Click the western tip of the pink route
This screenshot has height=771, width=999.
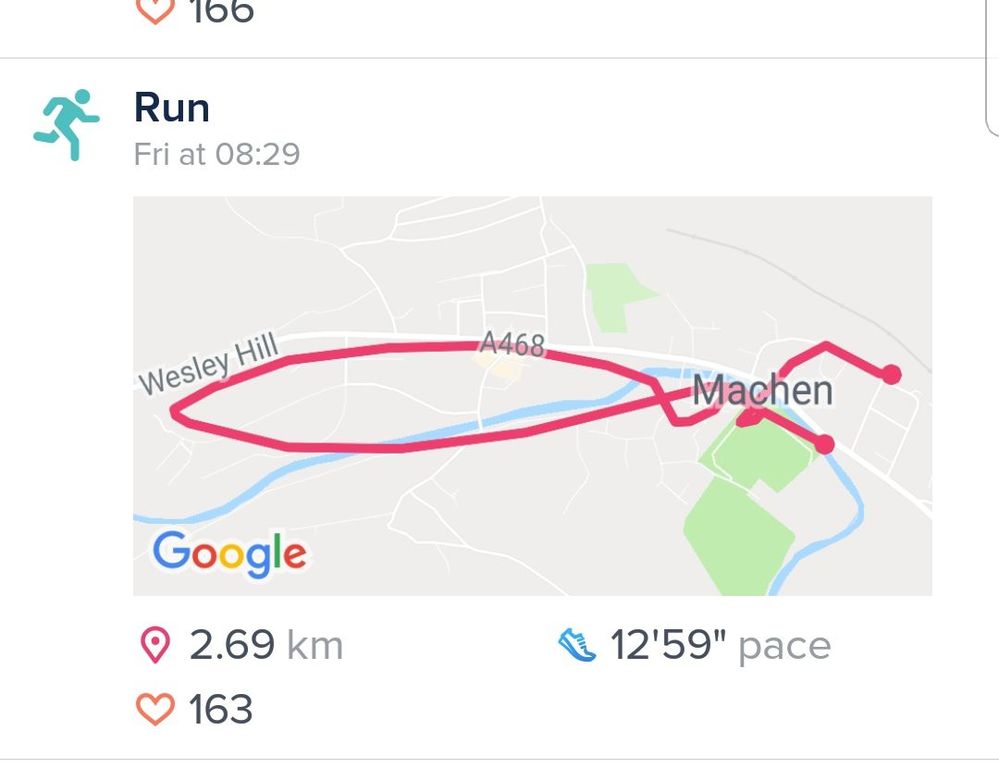click(175, 411)
